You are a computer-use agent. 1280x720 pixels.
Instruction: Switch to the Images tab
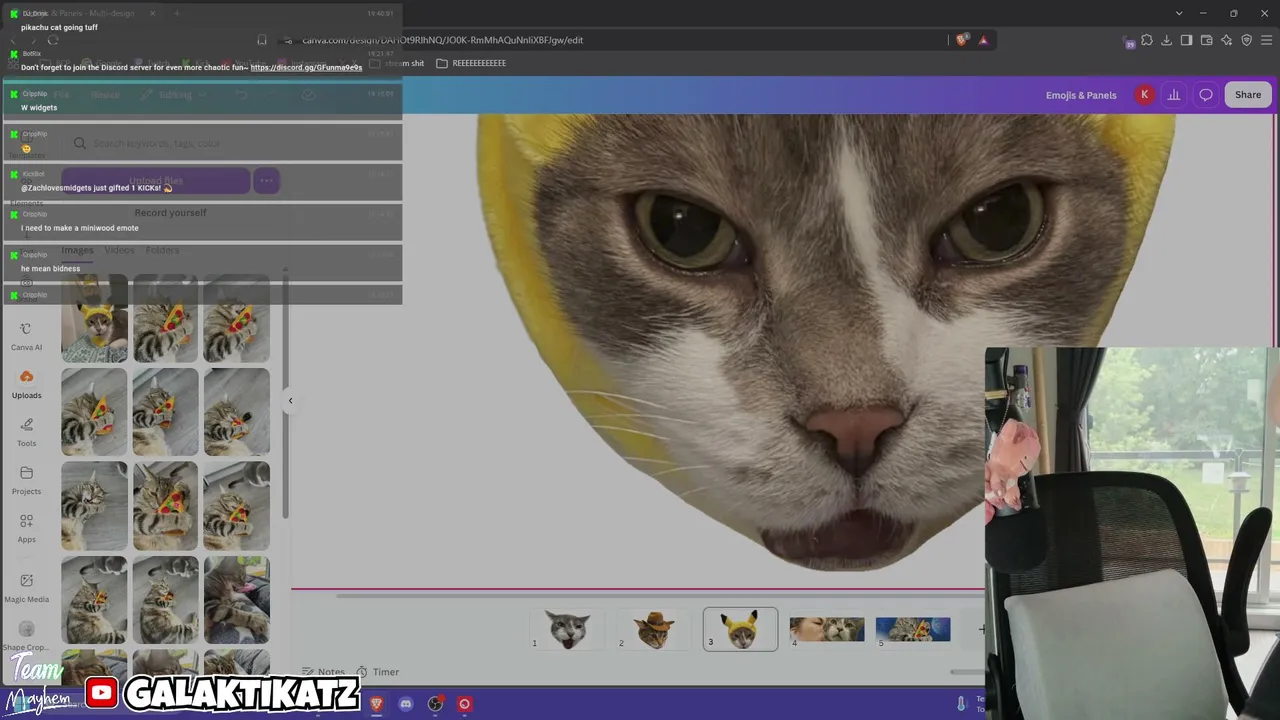point(77,250)
